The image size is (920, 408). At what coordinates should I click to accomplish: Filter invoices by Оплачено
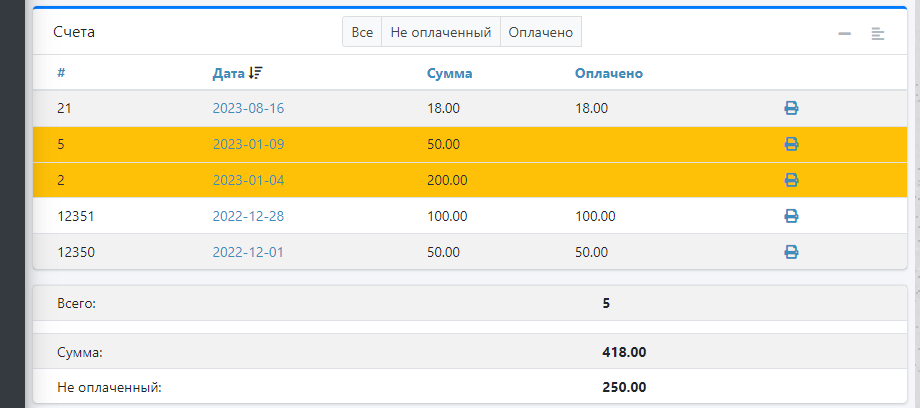pyautogui.click(x=540, y=32)
